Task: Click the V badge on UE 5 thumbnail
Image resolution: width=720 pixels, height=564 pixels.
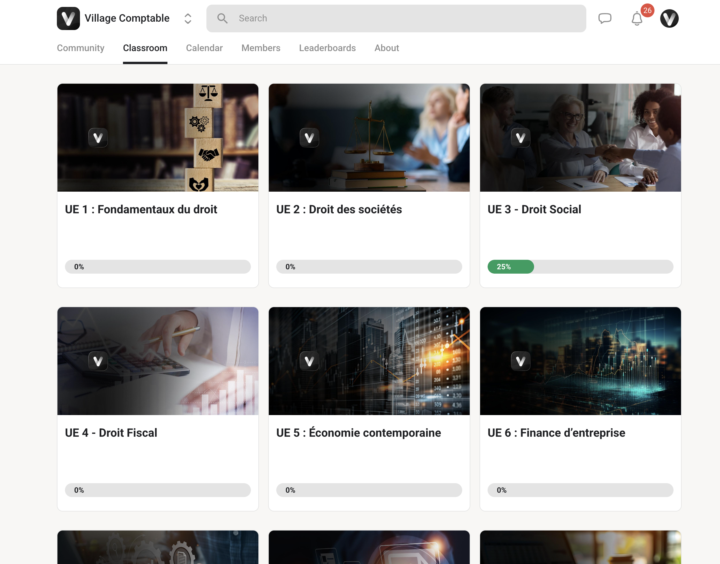Action: [309, 361]
